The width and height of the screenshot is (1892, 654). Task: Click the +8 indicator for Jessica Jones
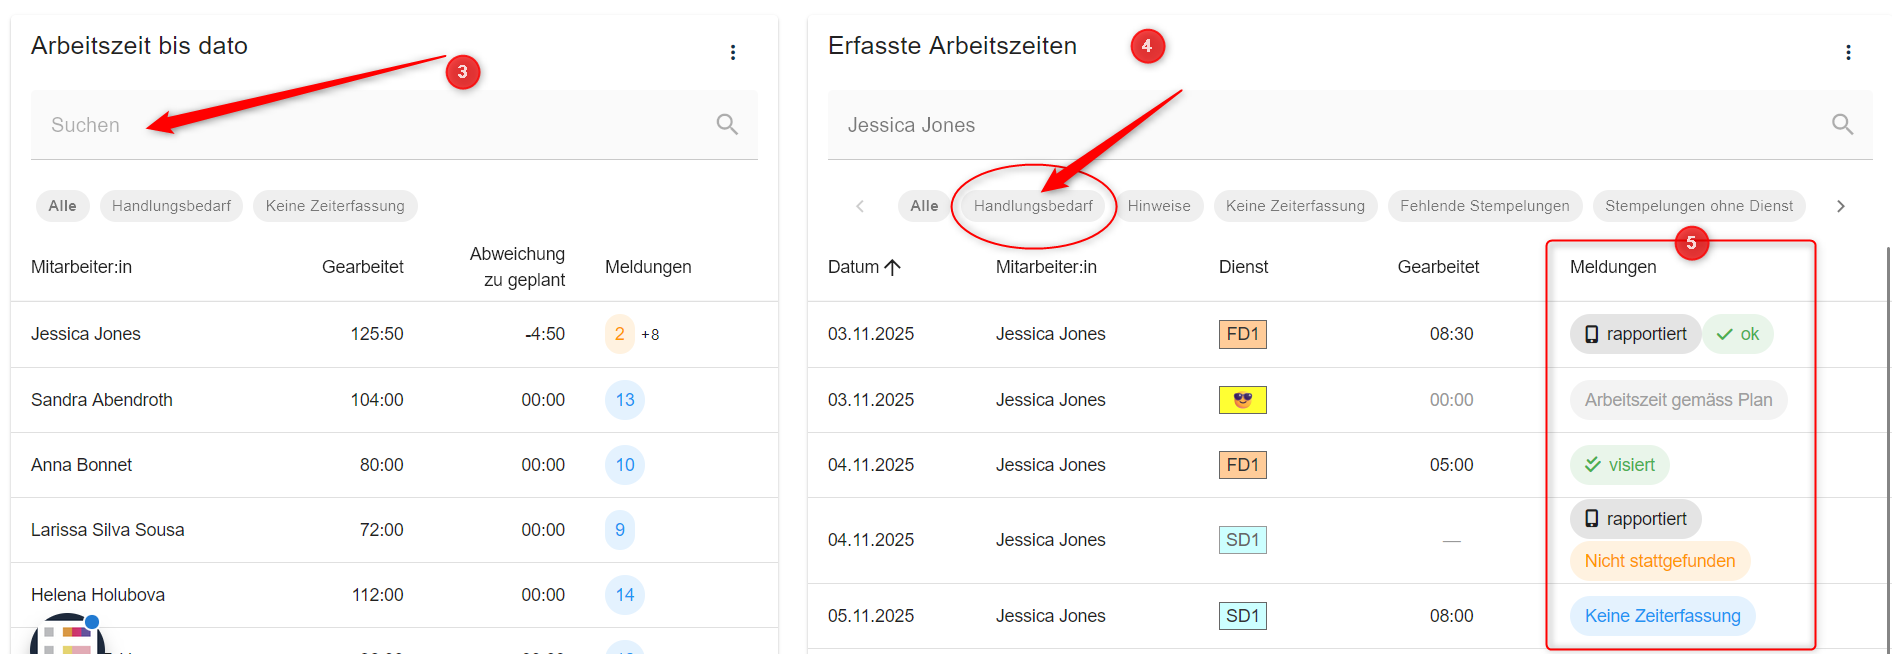[x=650, y=335]
